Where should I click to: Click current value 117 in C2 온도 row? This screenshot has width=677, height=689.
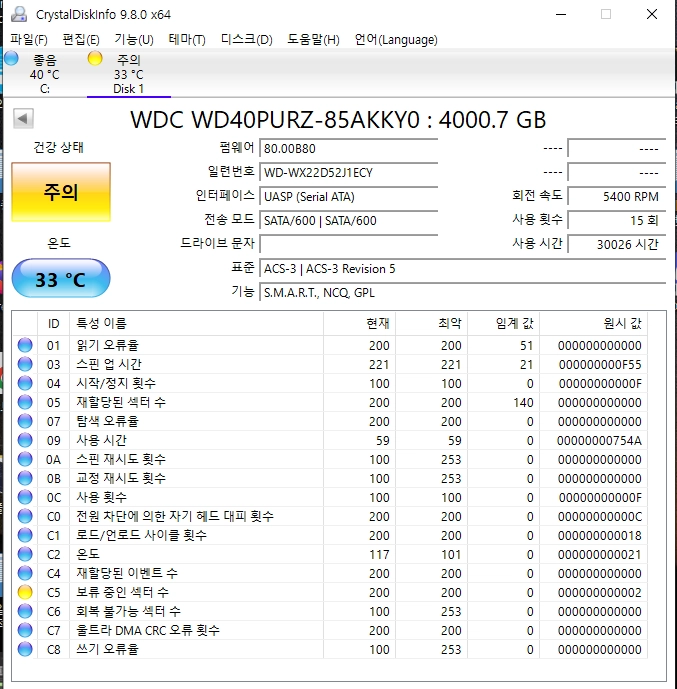click(379, 555)
